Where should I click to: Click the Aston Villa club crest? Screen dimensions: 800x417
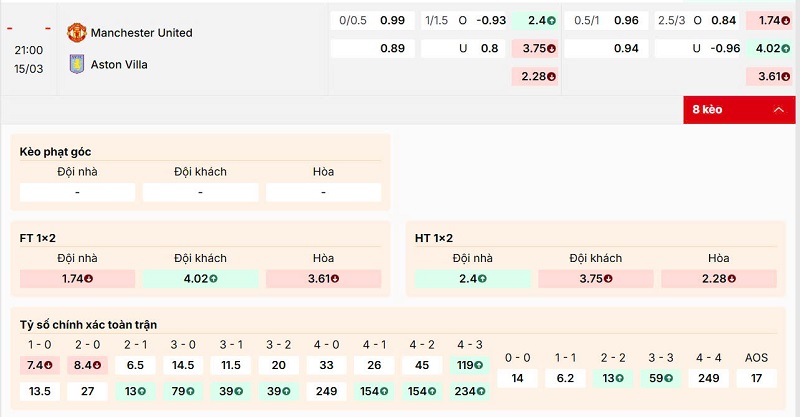[x=77, y=63]
